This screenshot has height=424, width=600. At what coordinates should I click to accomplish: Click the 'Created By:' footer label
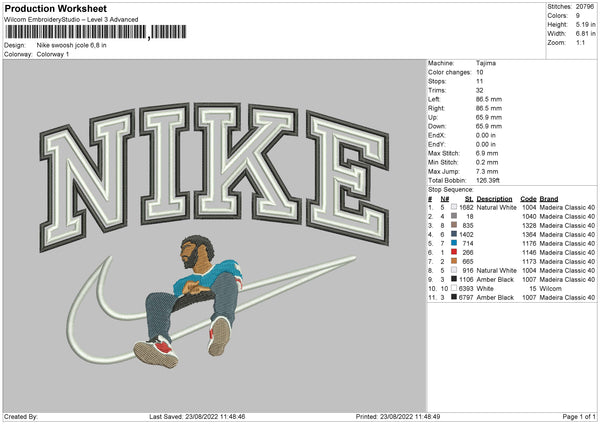(21, 416)
